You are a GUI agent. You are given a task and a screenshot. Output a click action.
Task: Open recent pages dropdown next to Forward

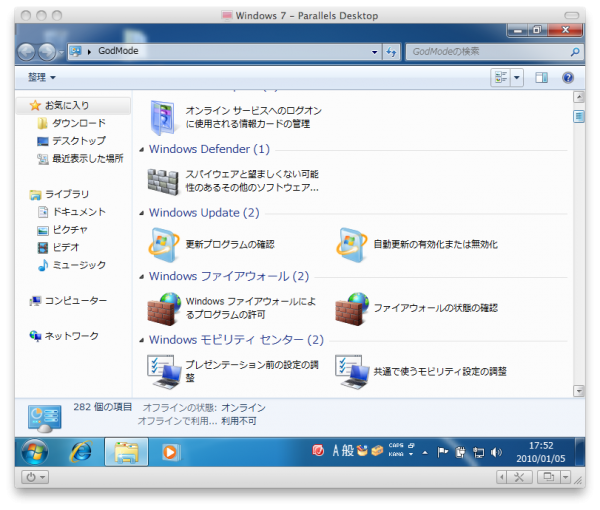(61, 52)
